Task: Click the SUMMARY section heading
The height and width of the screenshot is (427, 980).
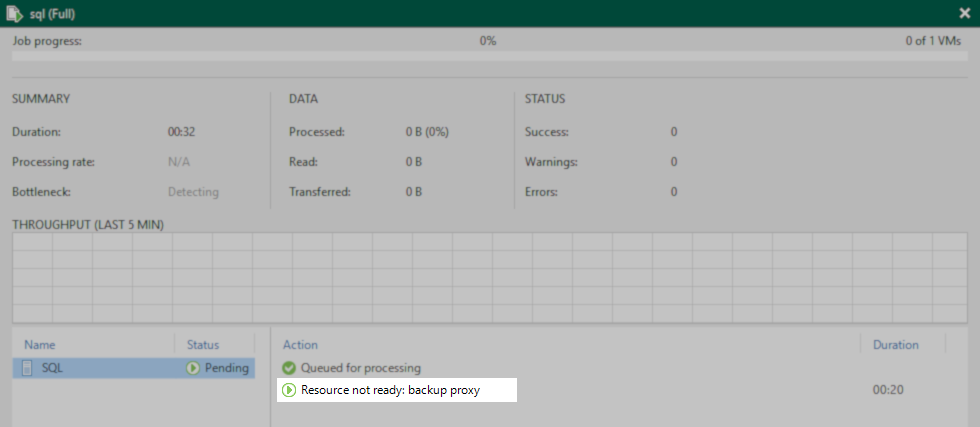Action: (41, 99)
